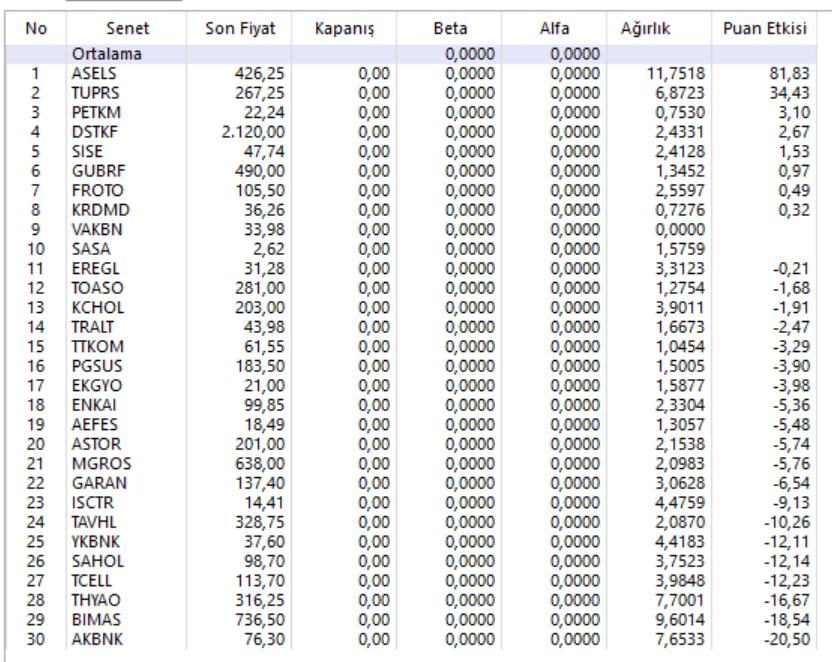
Task: Select the YKBNK stock row
Action: [x=411, y=542]
